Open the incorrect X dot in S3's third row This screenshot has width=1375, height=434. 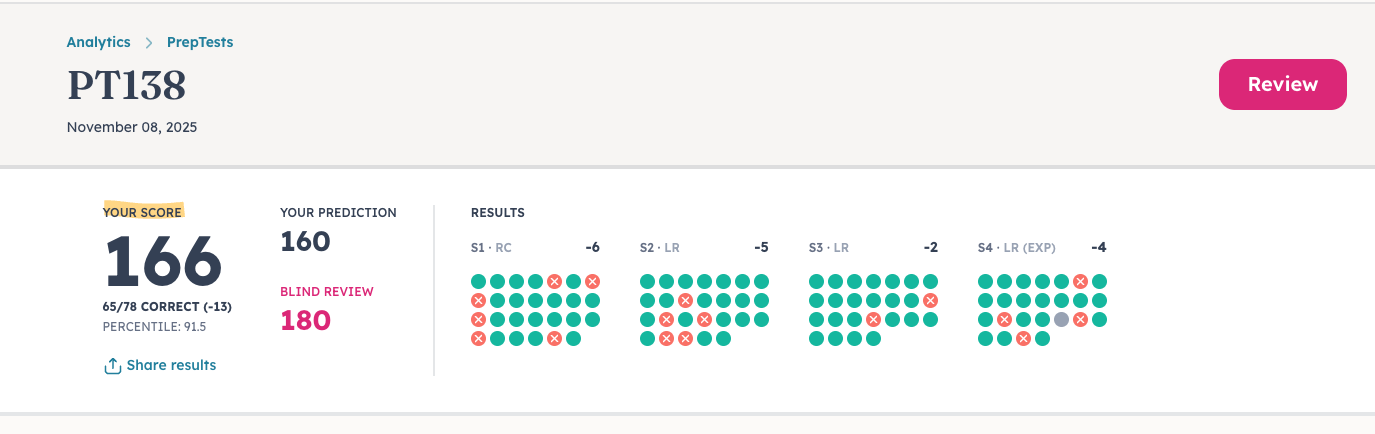point(873,320)
